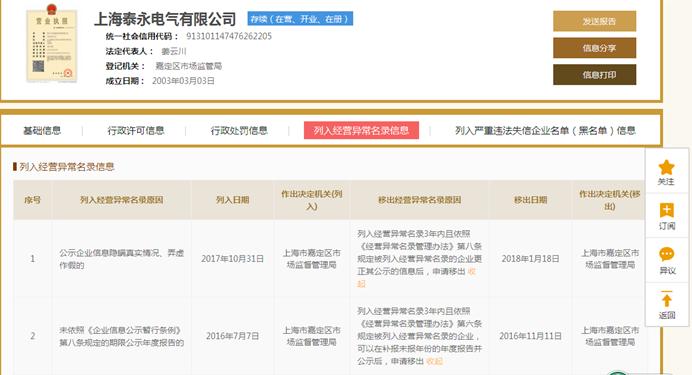Click company name 上海泰永电气有限公司

(165, 19)
